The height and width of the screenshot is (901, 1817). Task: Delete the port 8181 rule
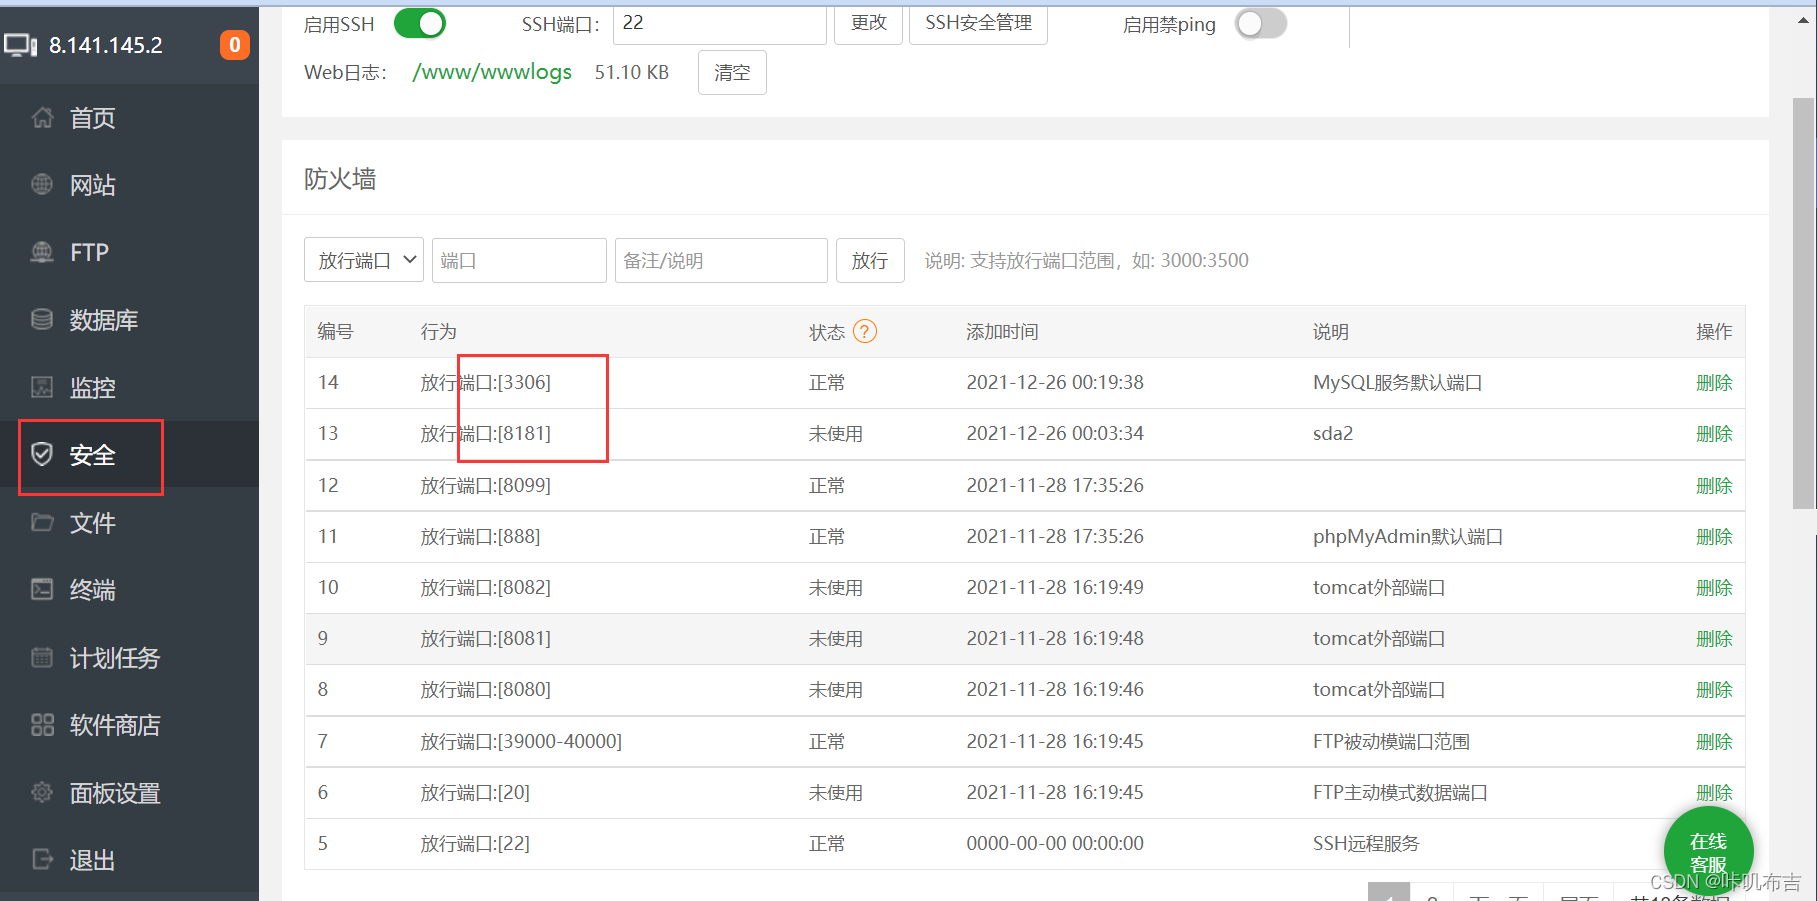(1714, 434)
